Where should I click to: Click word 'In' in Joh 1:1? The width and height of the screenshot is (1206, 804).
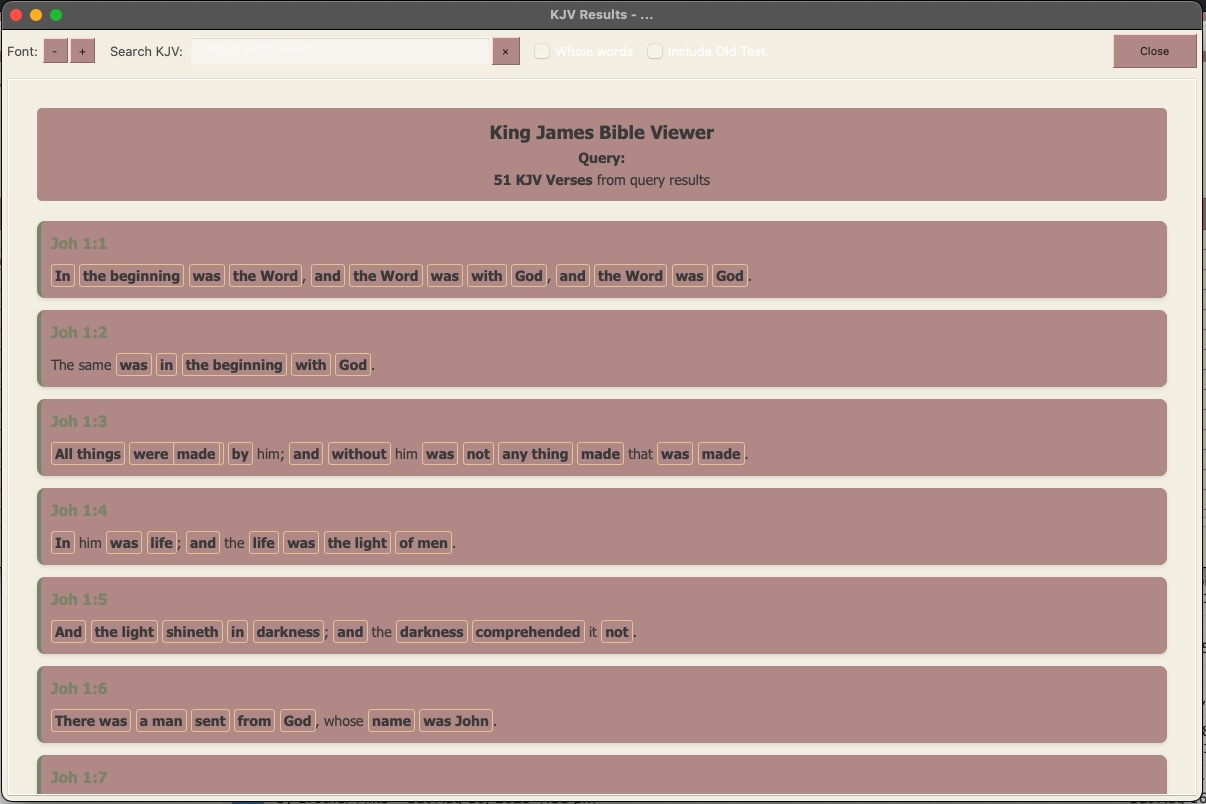(x=63, y=276)
